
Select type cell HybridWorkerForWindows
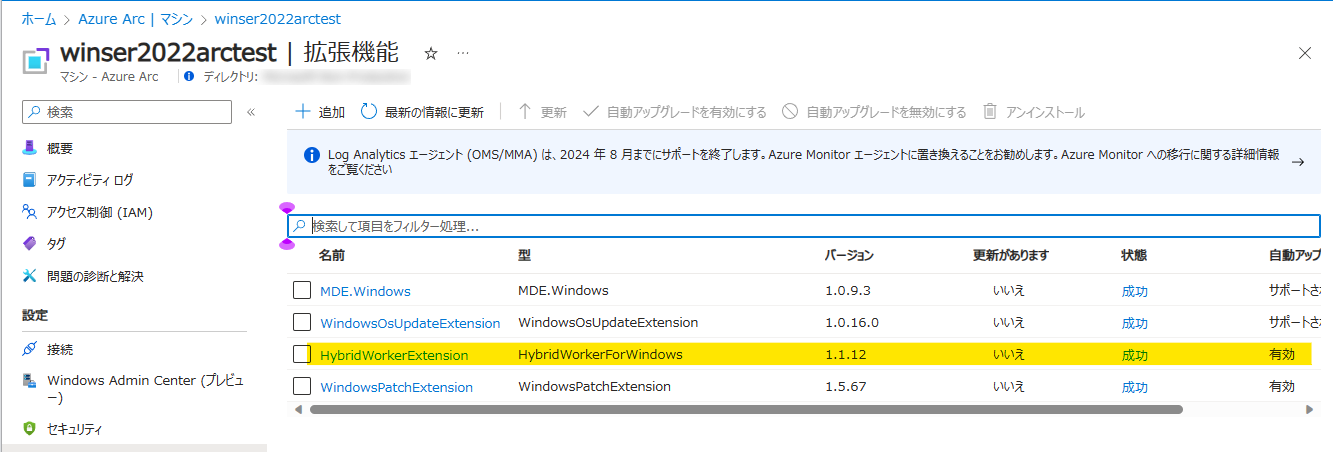pos(600,354)
